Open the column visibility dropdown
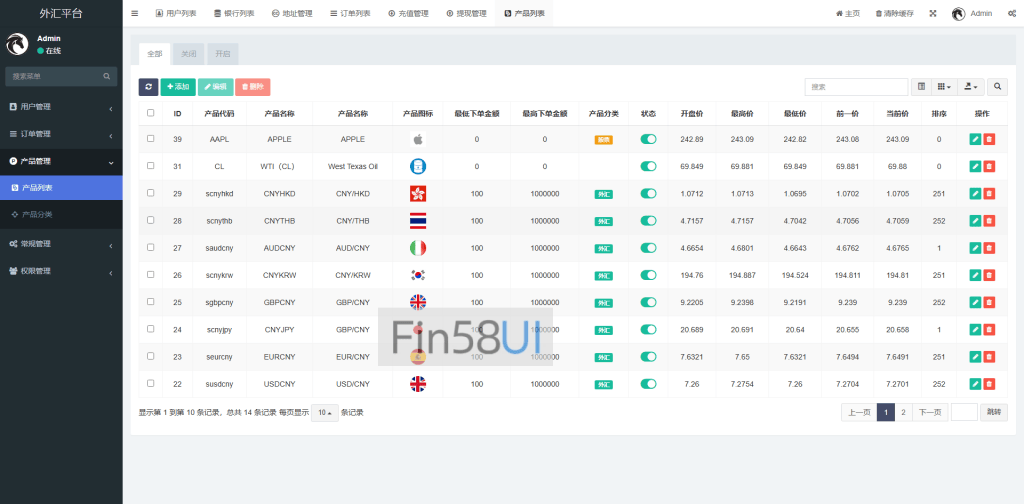Screen dimensions: 1024x504 tap(944, 87)
